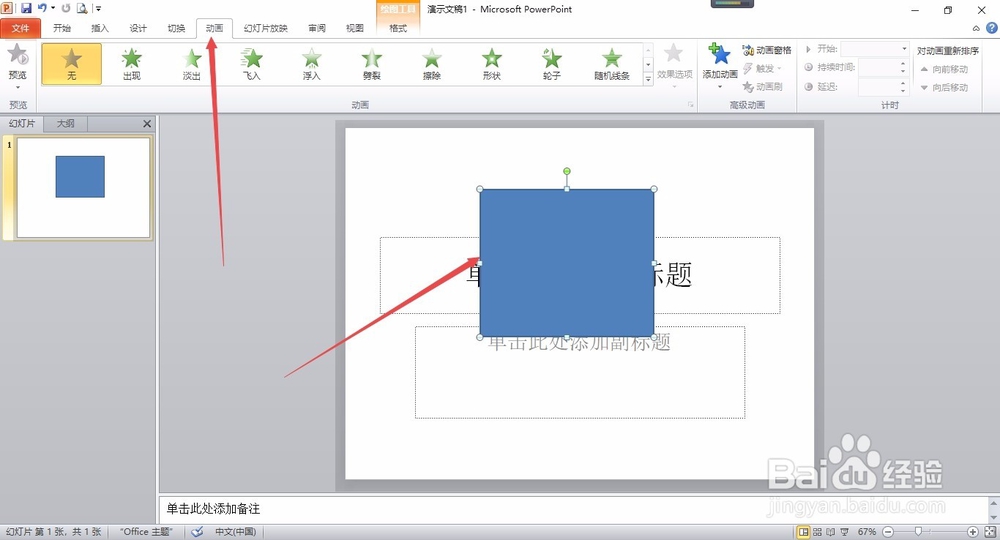This screenshot has width=1000, height=540.
Task: Open the PowerPoint help icon
Action: point(992,28)
